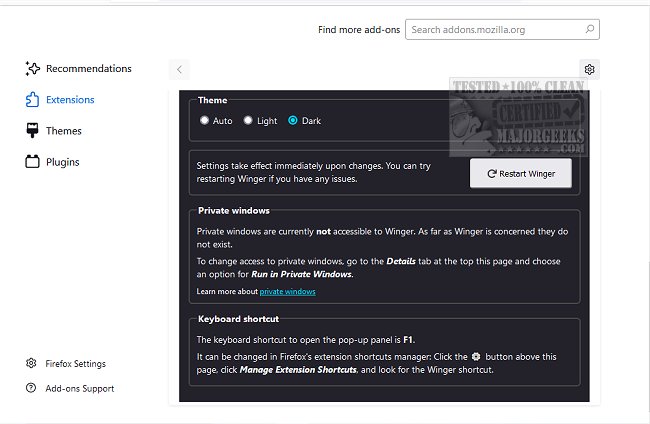This screenshot has height=424, width=650.
Task: Click the Plugins sidebar icon
Action: [32, 162]
